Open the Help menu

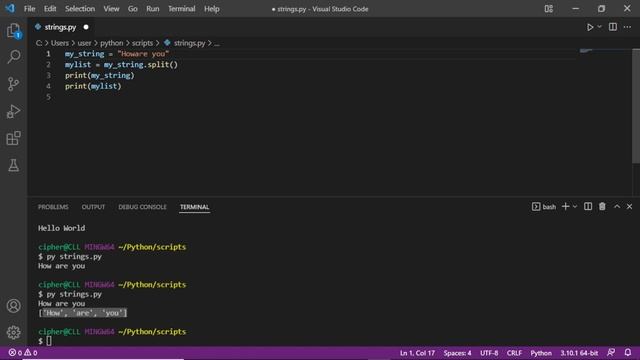(212, 9)
